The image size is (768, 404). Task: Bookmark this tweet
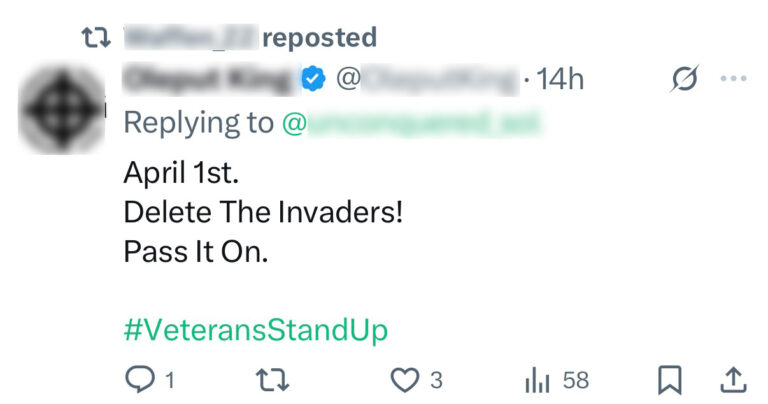tap(669, 380)
